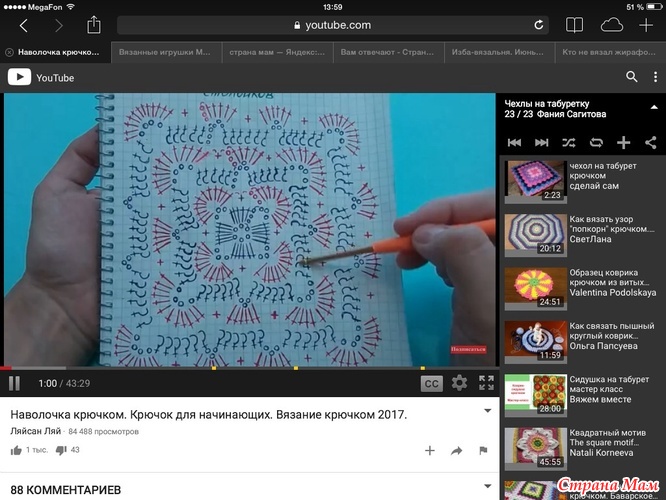Image resolution: width=666 pixels, height=500 pixels.
Task: Skip to previous playlist video
Action: click(514, 143)
